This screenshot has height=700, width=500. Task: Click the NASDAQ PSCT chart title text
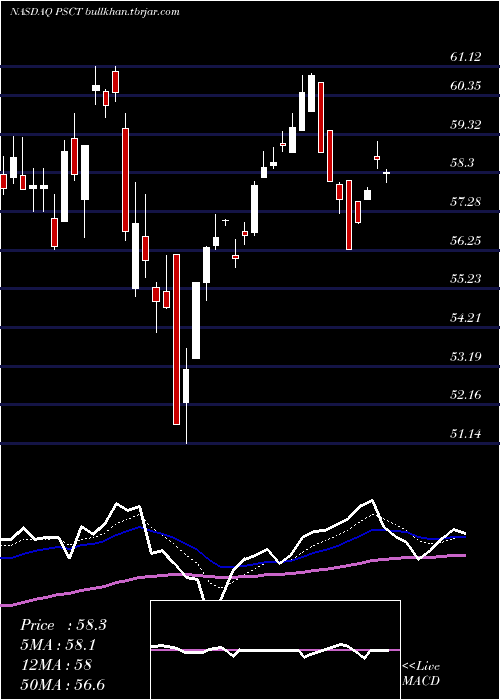click(95, 12)
